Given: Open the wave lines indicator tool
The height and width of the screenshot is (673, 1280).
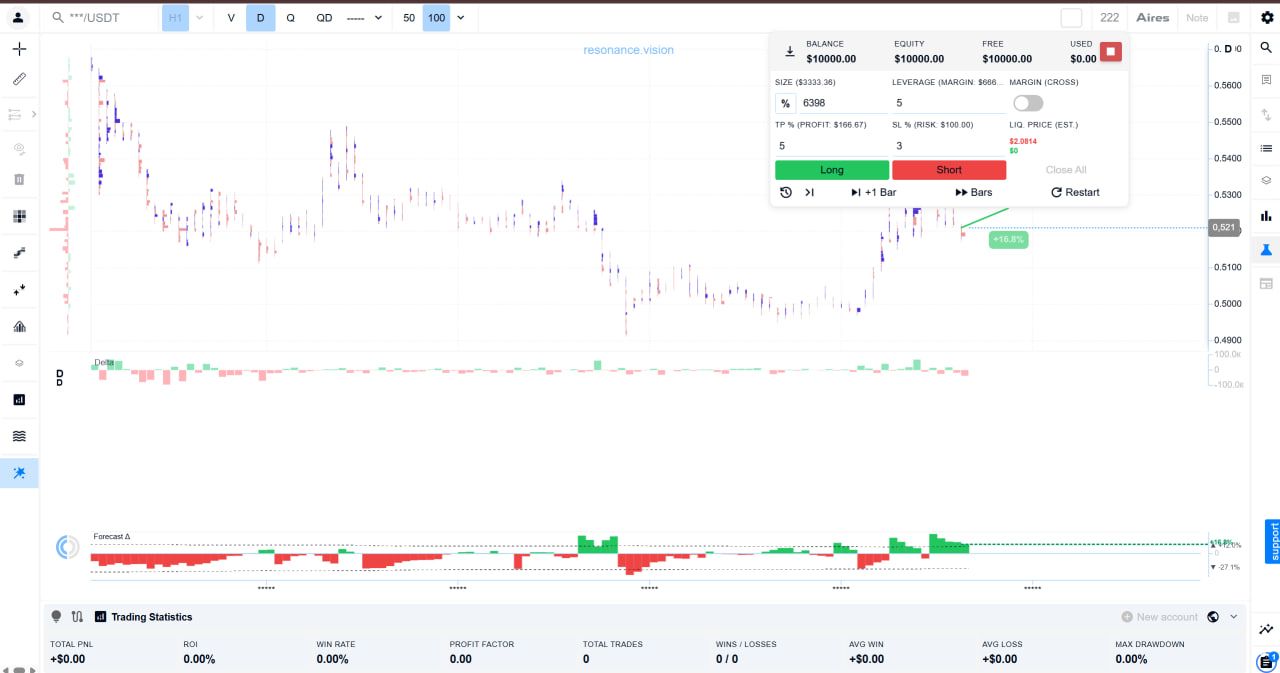Looking at the screenshot, I should coord(19,436).
